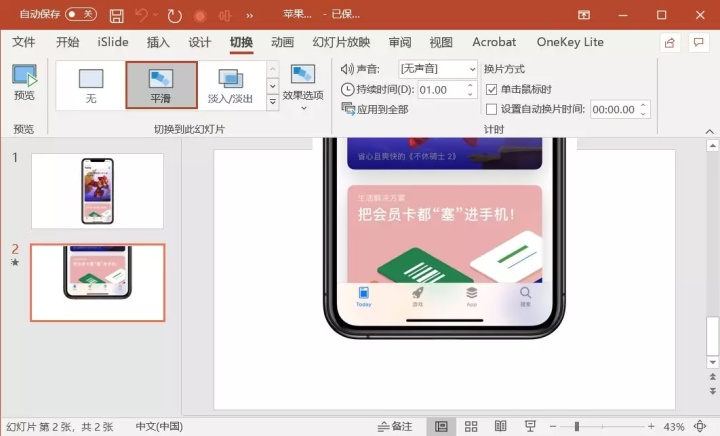
Task: Click the slide count status text
Action: 60,427
